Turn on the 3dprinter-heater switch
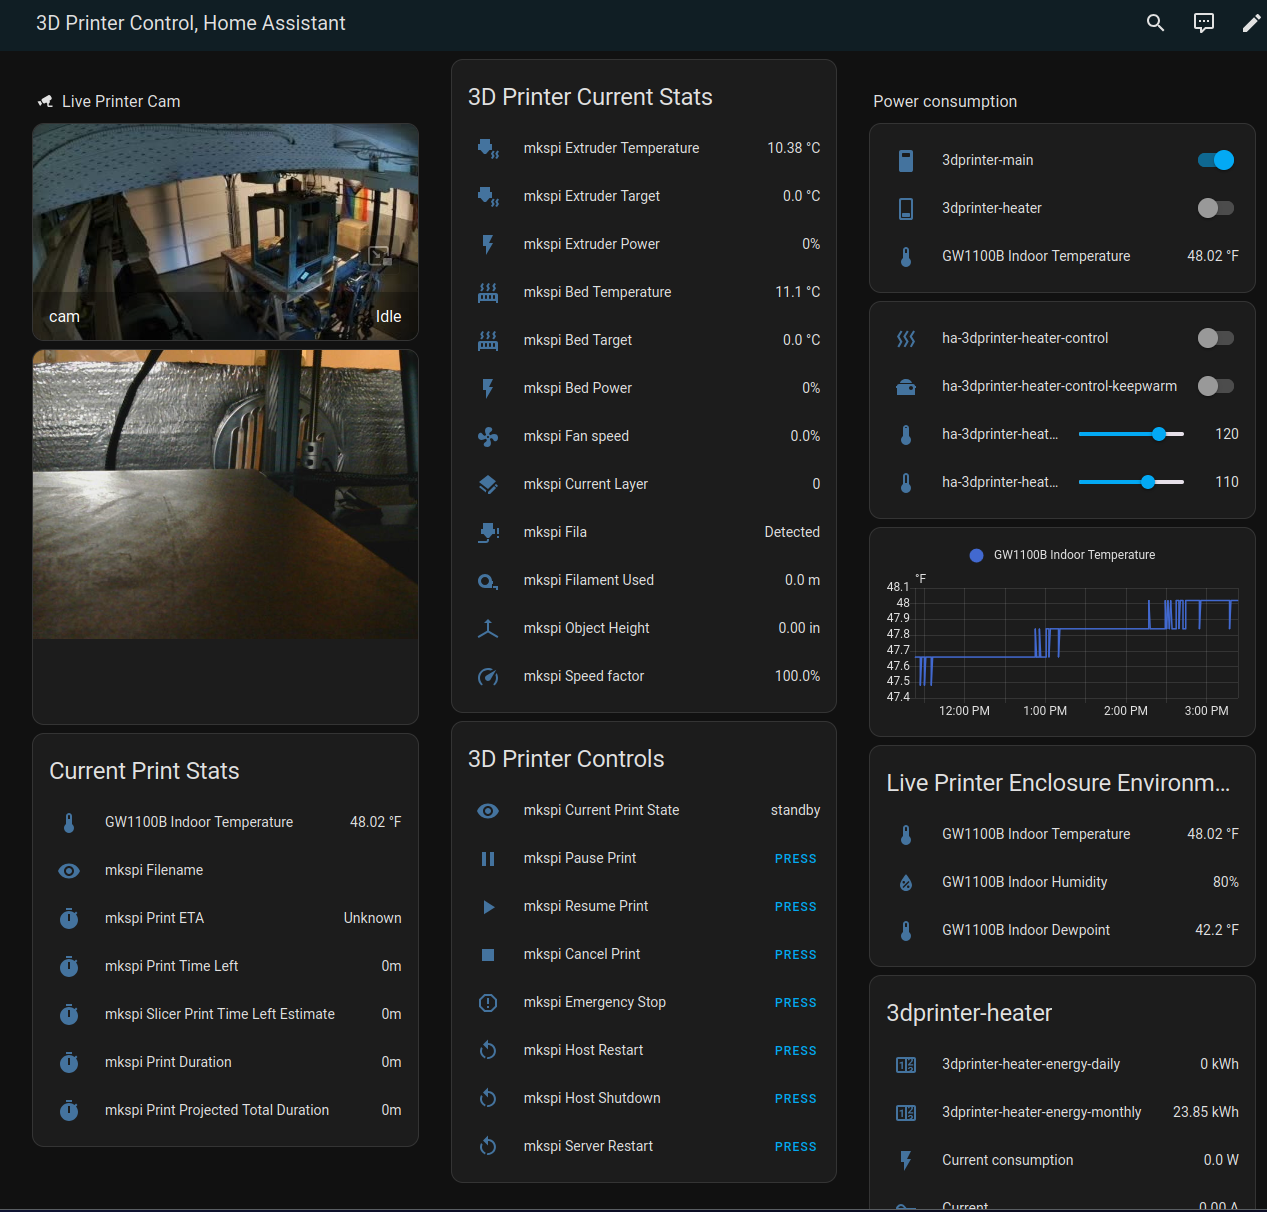Screen dimensions: 1267x1212 (1216, 208)
